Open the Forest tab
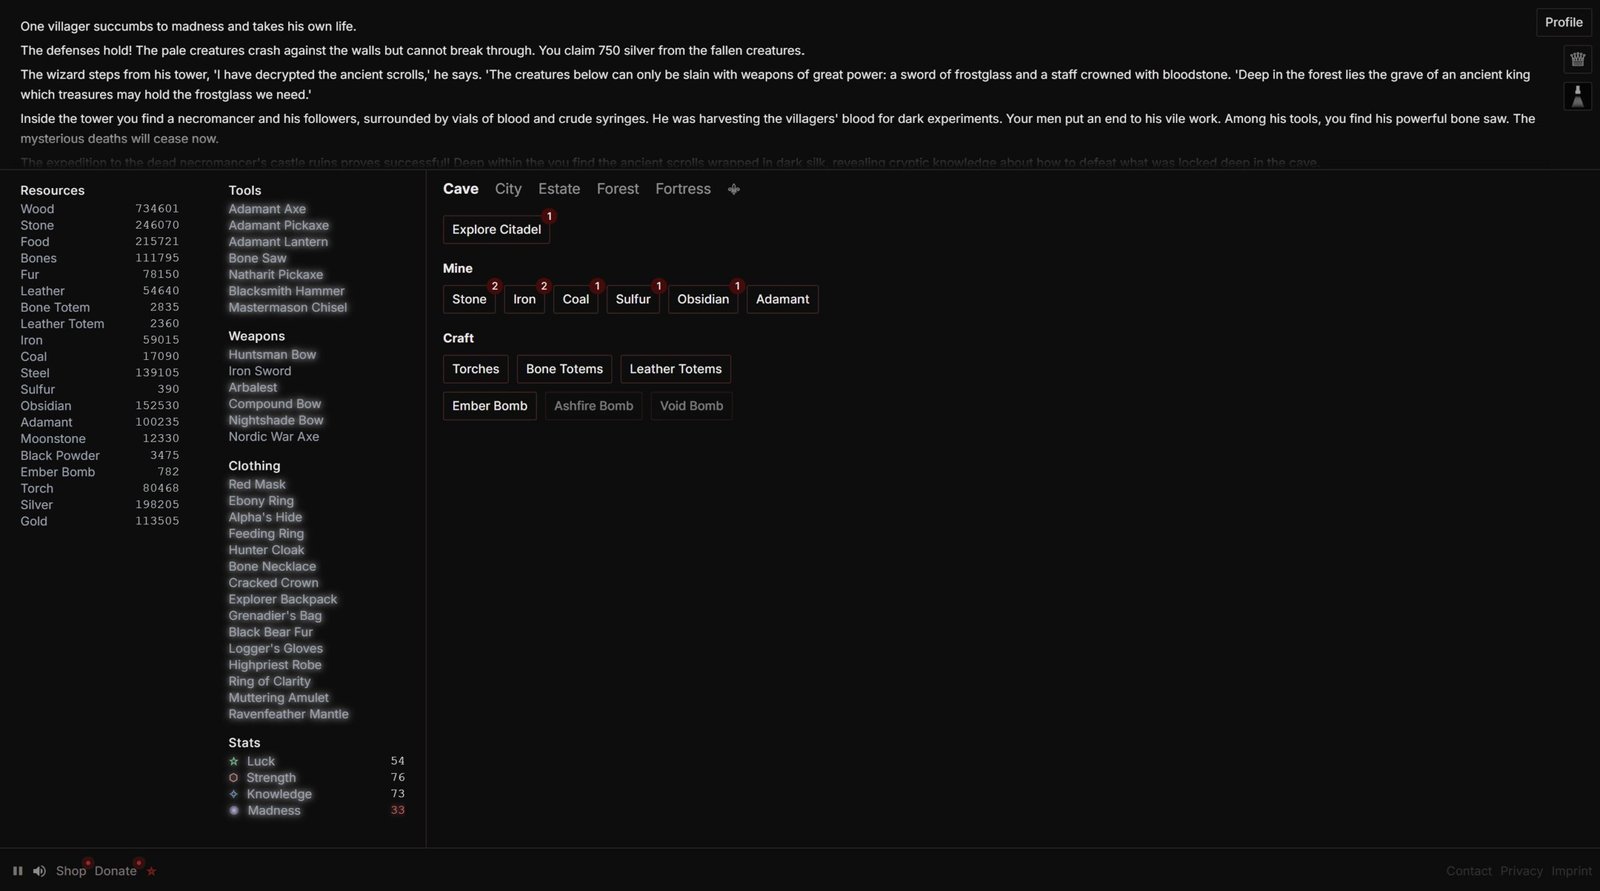Viewport: 1600px width, 891px height. coord(617,189)
